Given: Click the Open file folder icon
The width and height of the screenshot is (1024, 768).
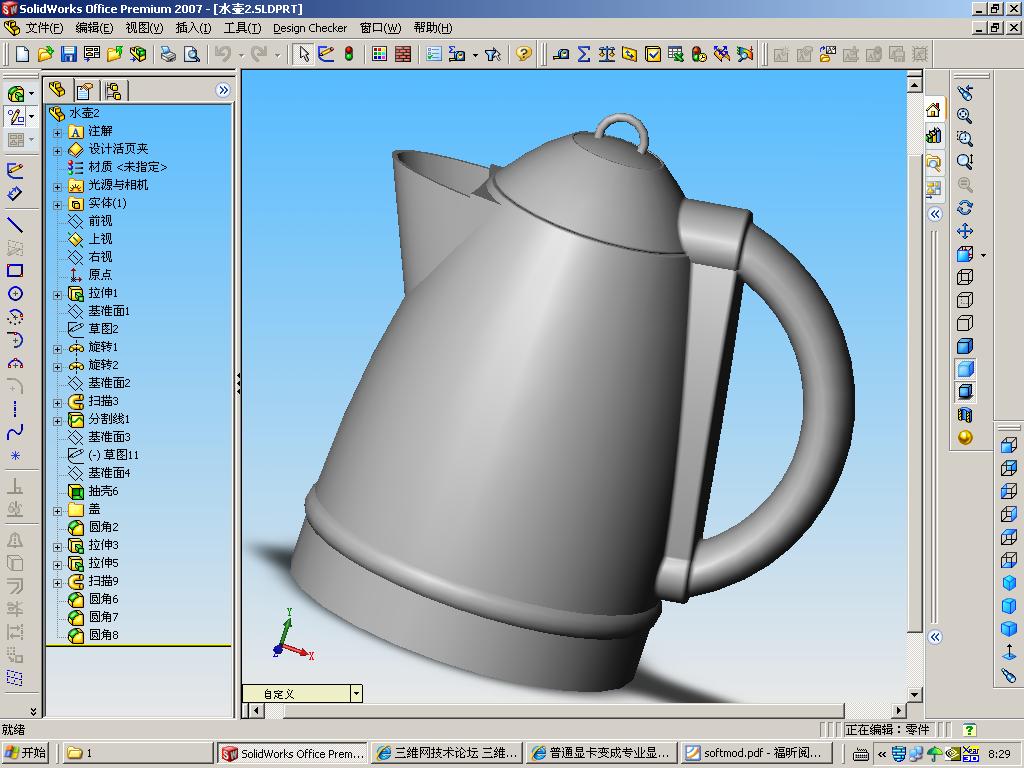Looking at the screenshot, I should (45, 54).
